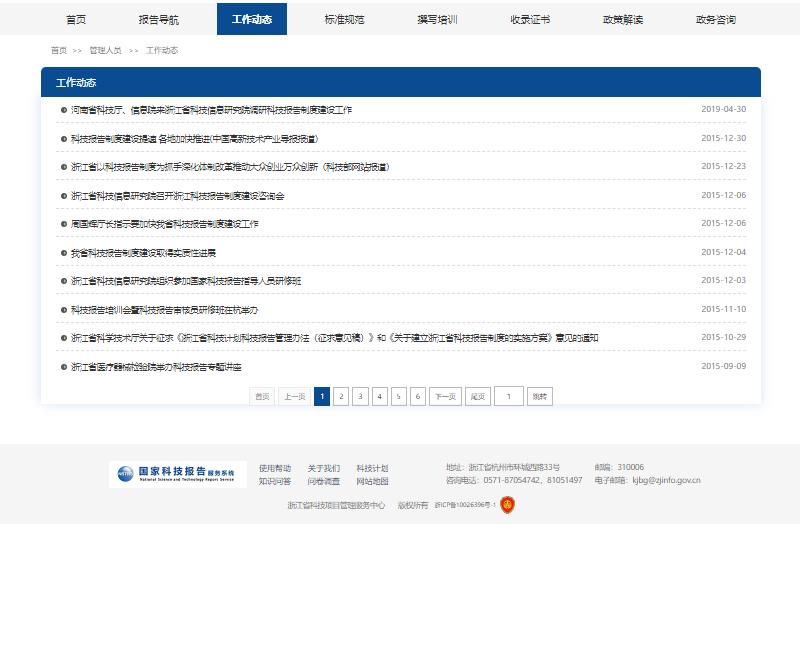The height and width of the screenshot is (650, 800).
Task: Open the 政策解读 navigation item
Action: point(623,19)
